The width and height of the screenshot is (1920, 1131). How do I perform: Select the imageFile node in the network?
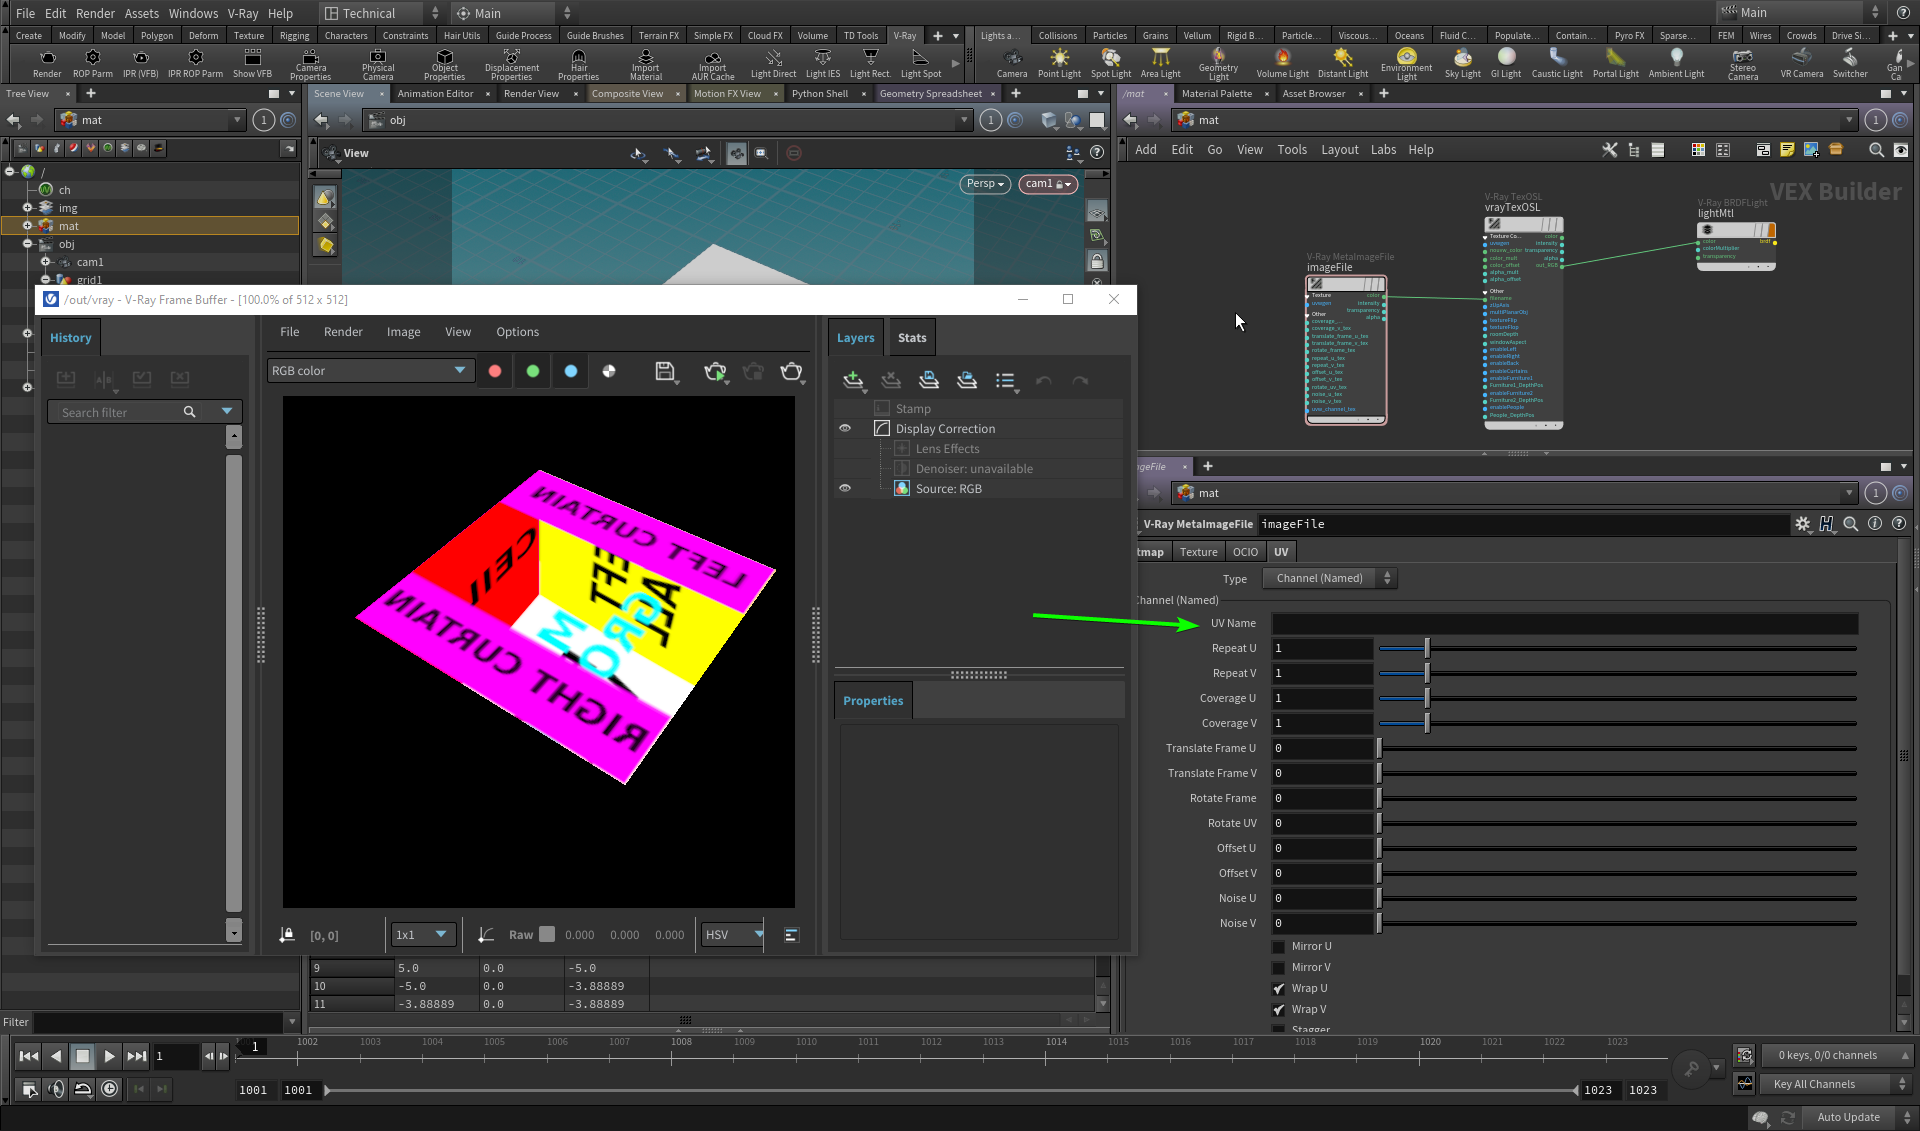click(1346, 350)
